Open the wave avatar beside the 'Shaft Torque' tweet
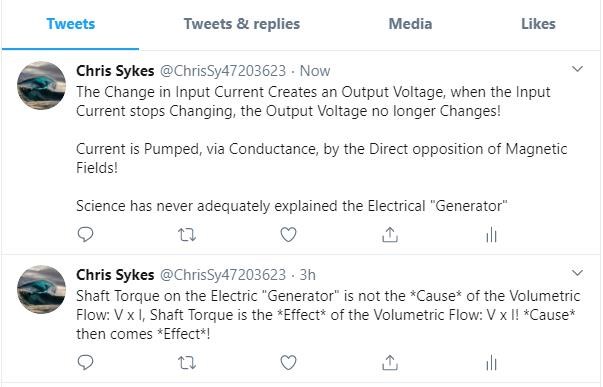This screenshot has width=603, height=387. point(42,289)
